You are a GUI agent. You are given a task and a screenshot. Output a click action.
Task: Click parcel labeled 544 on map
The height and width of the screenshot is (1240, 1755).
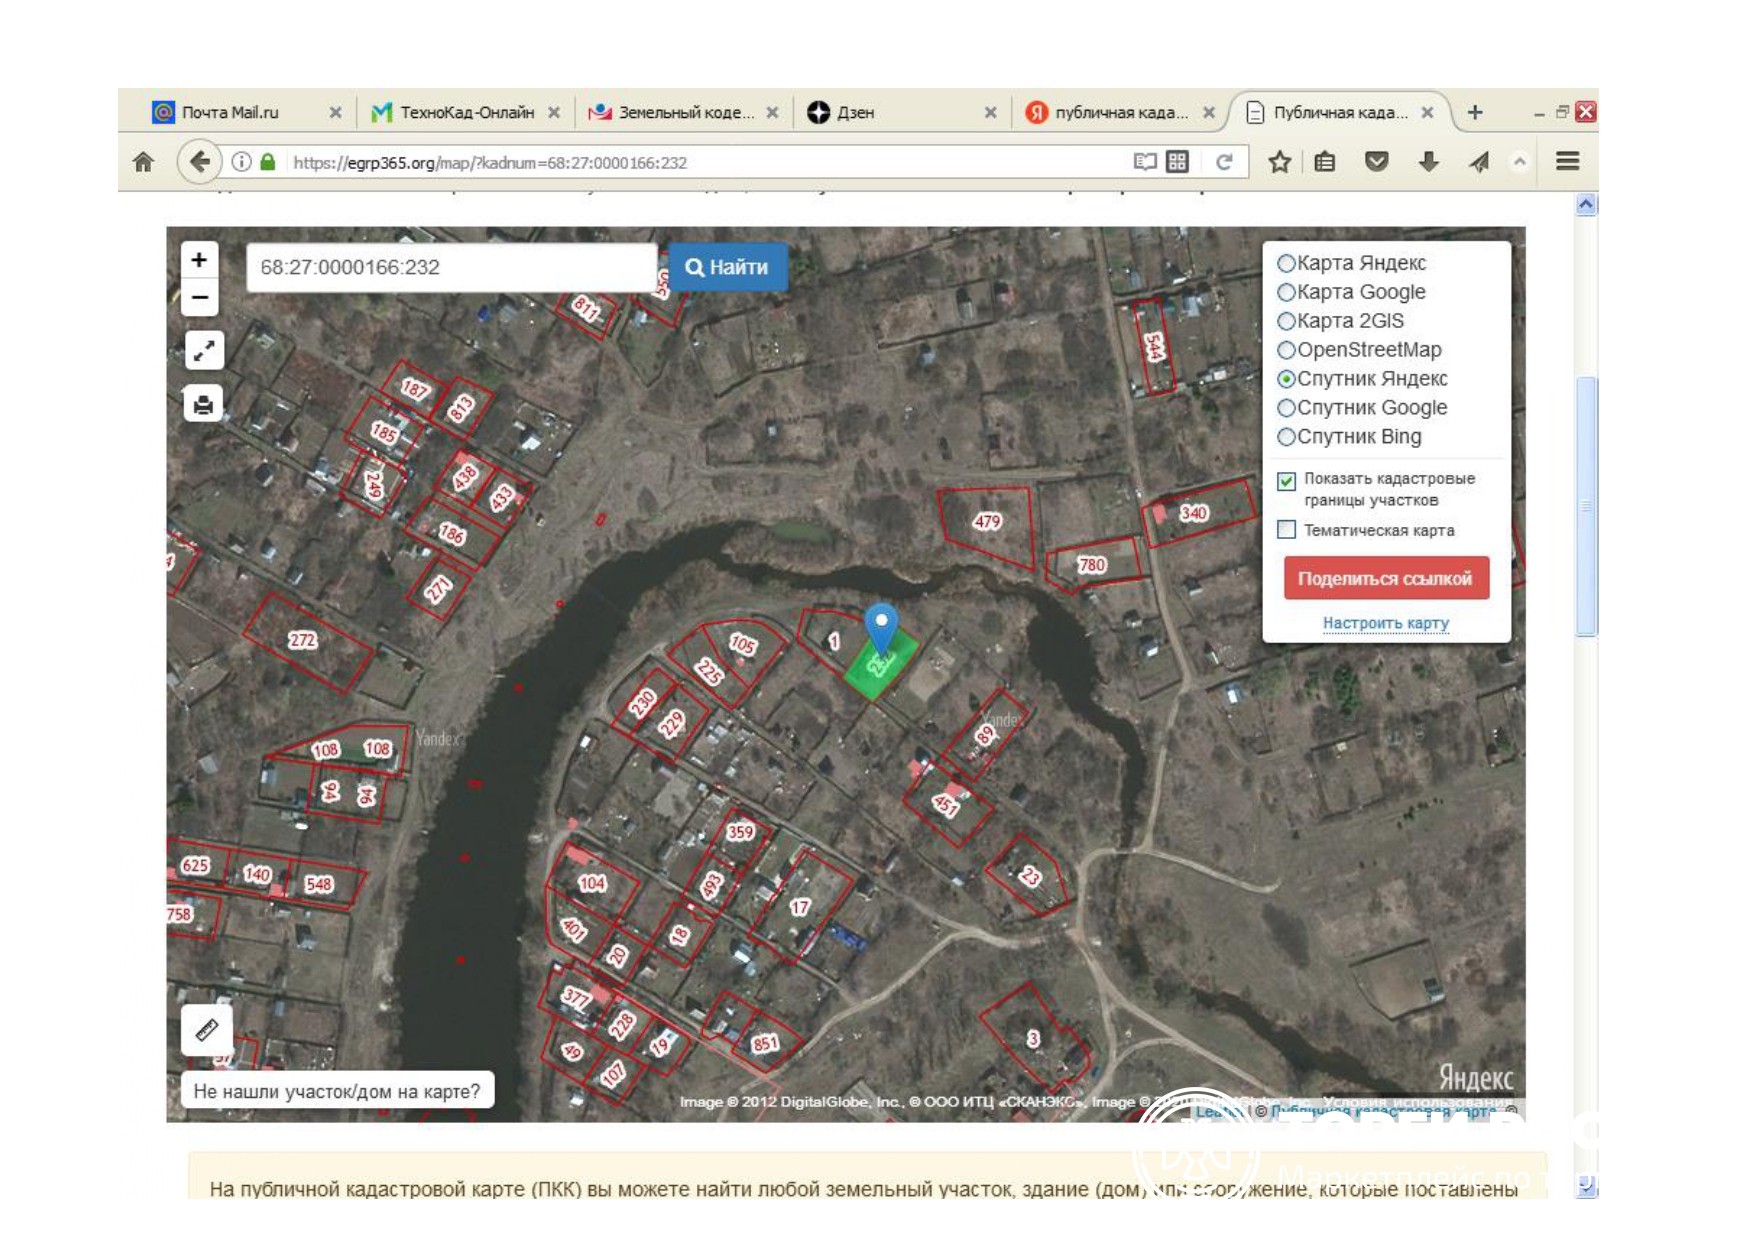[1153, 347]
